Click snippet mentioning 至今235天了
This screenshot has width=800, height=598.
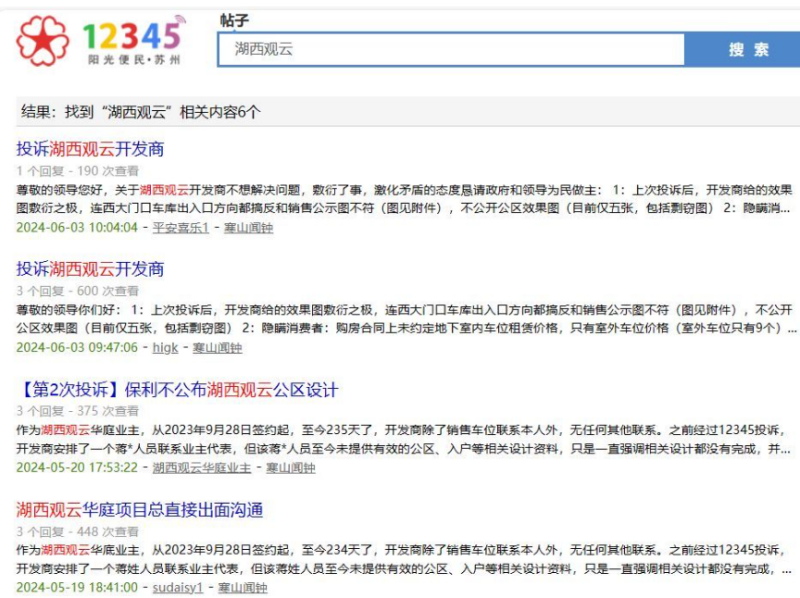pos(404,439)
